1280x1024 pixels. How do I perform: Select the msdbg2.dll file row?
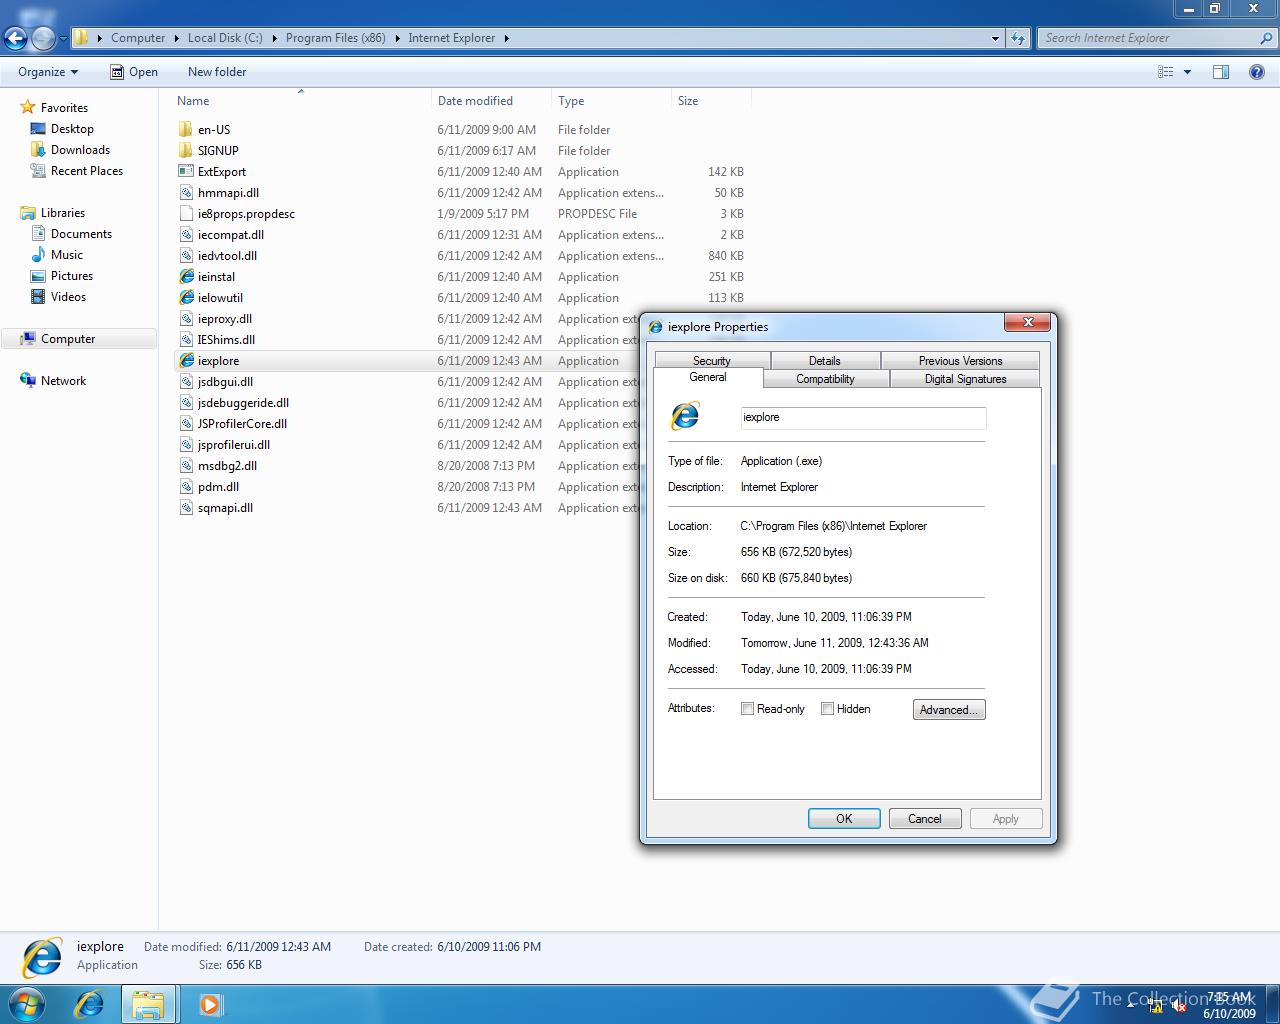[x=408, y=466]
